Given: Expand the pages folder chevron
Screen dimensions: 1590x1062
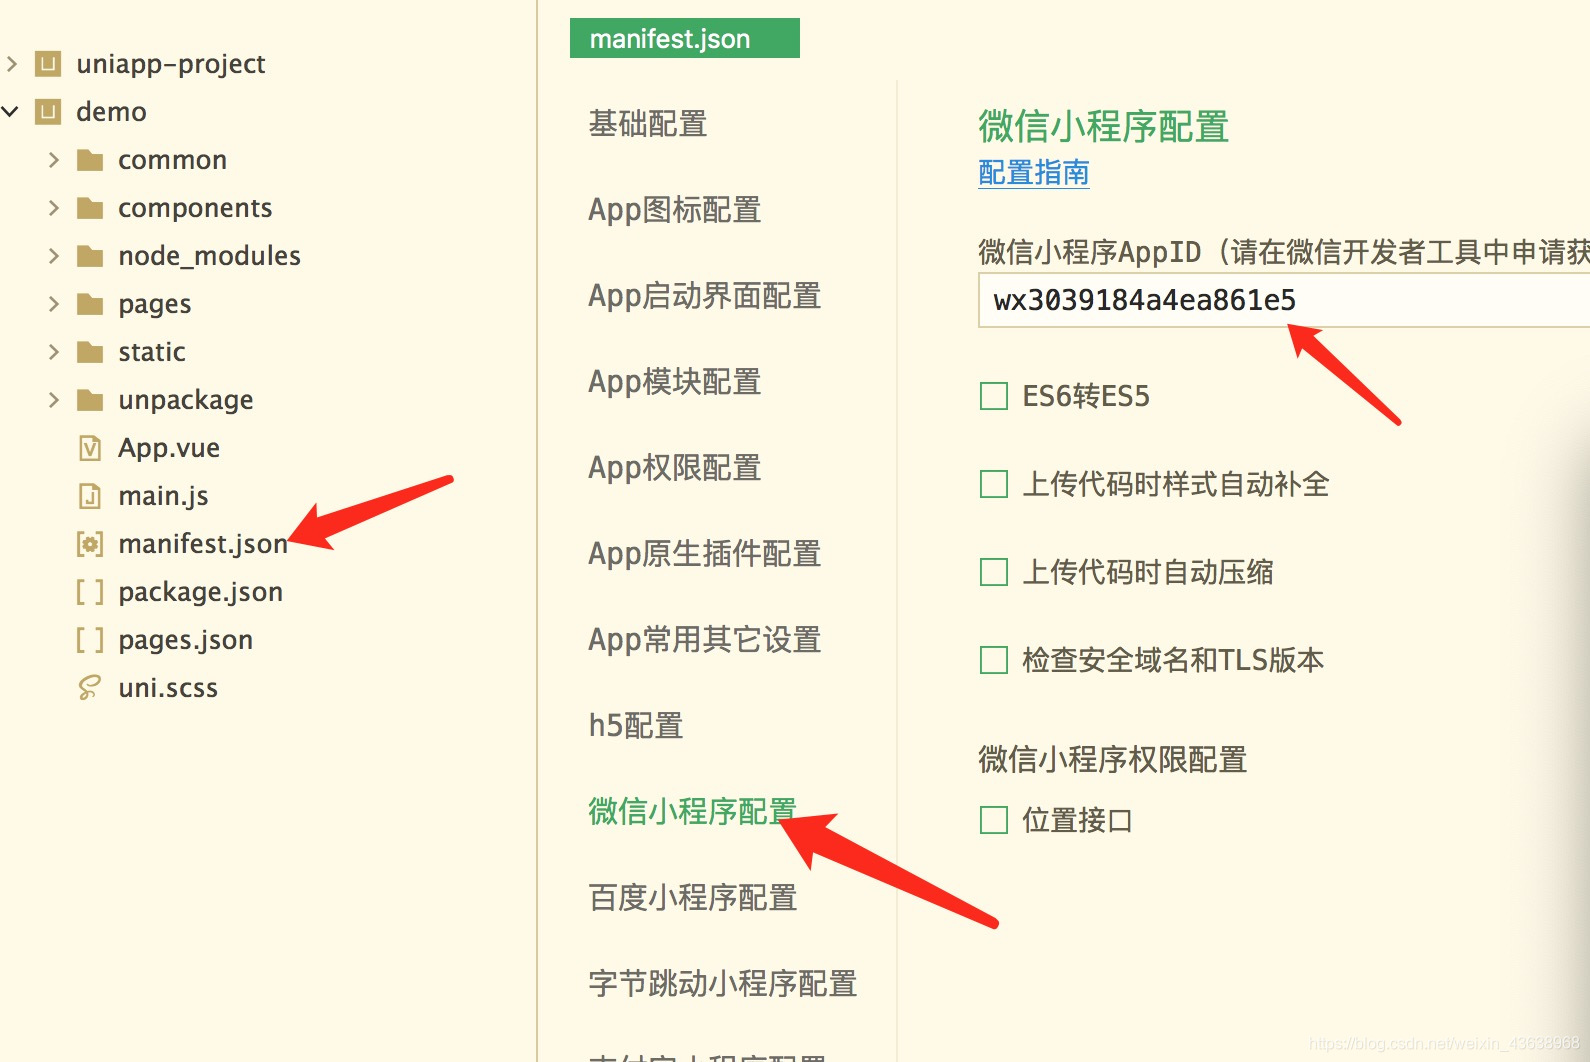Looking at the screenshot, I should point(54,304).
